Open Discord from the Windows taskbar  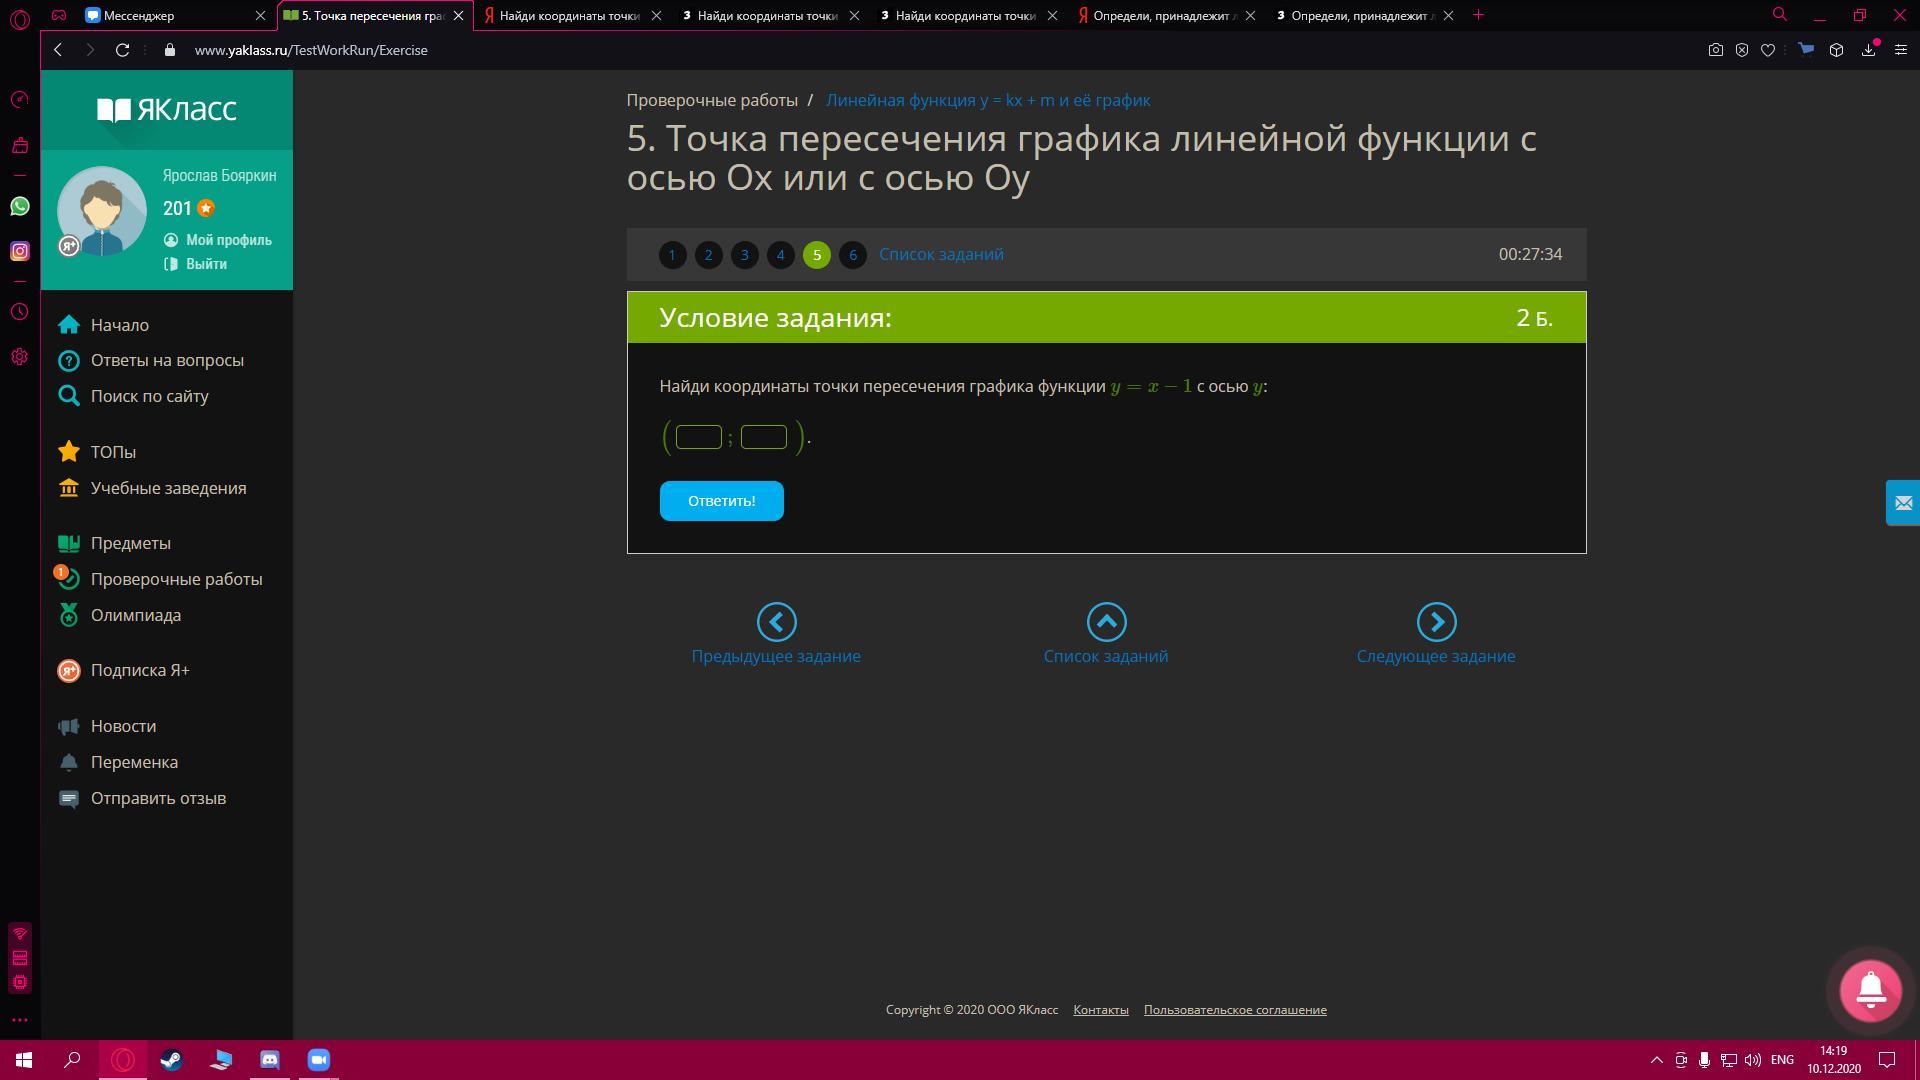[270, 1060]
